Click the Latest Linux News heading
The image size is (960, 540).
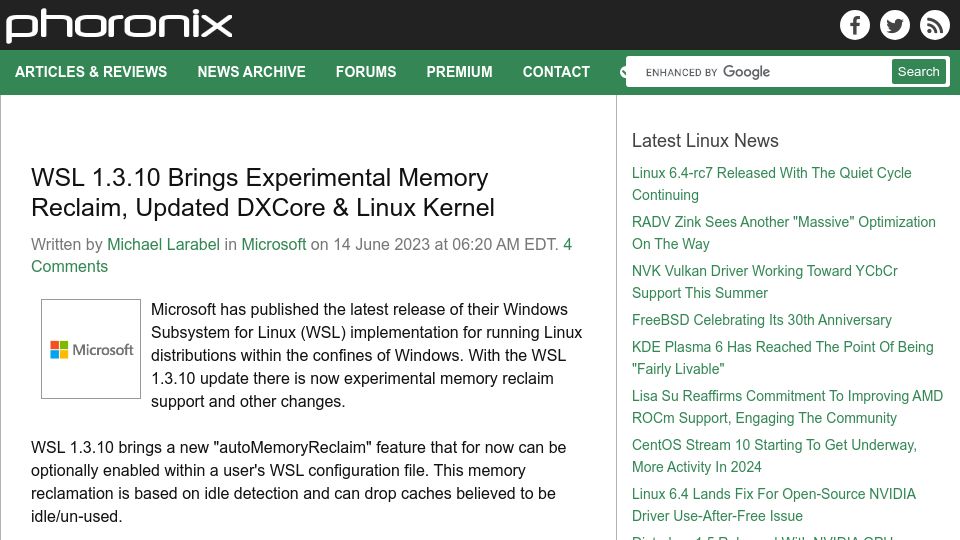click(705, 140)
